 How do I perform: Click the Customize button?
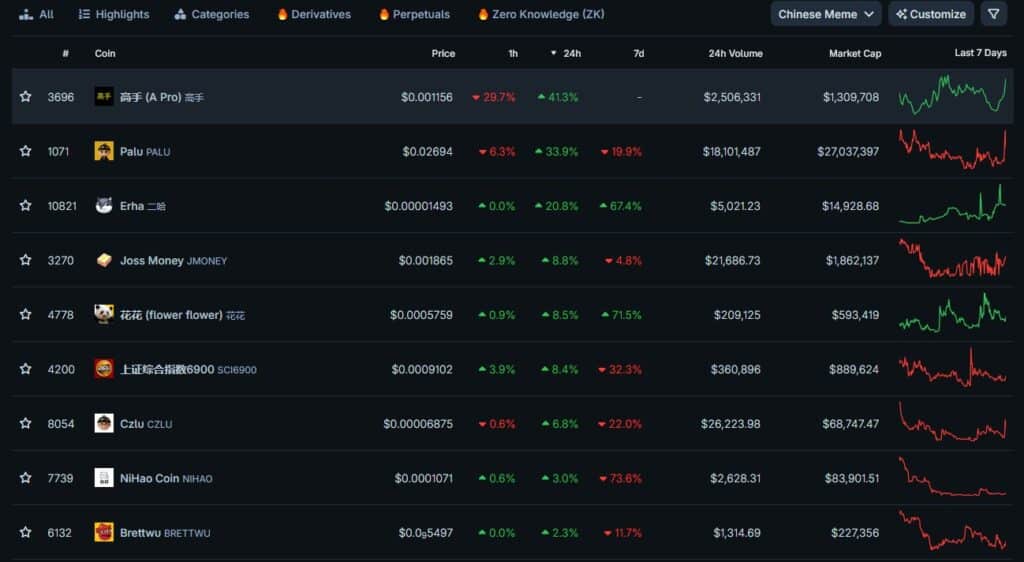point(931,14)
